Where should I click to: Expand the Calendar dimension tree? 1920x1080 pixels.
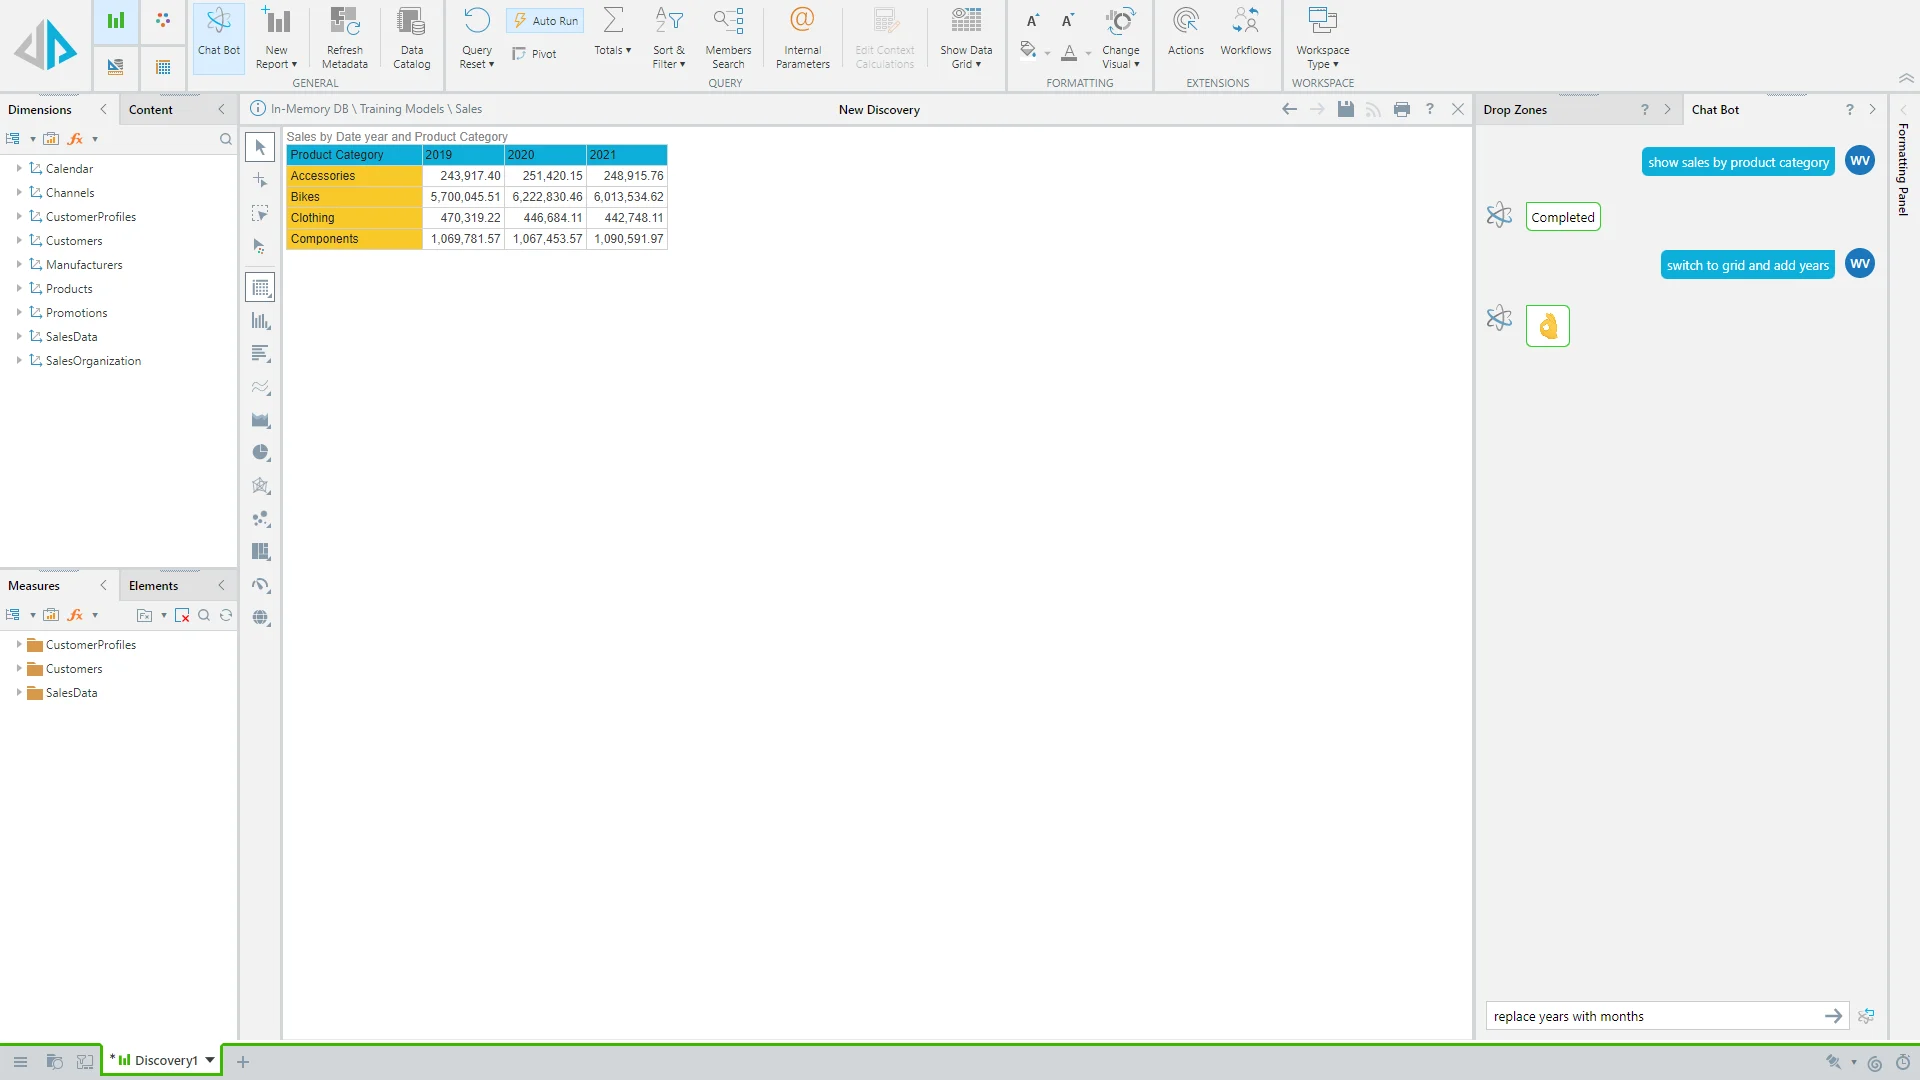point(19,168)
